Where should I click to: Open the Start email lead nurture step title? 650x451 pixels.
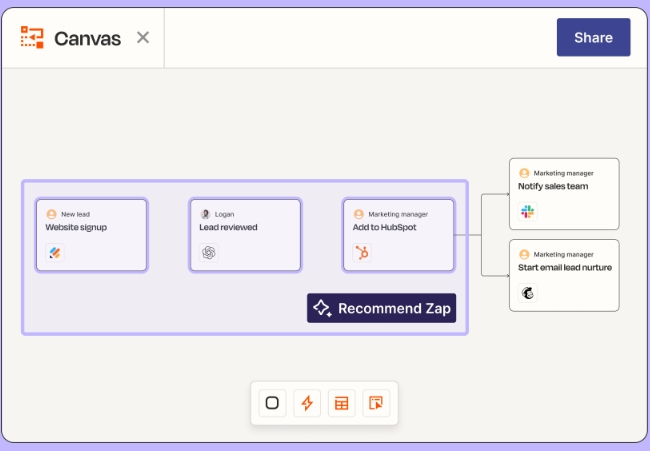(565, 267)
